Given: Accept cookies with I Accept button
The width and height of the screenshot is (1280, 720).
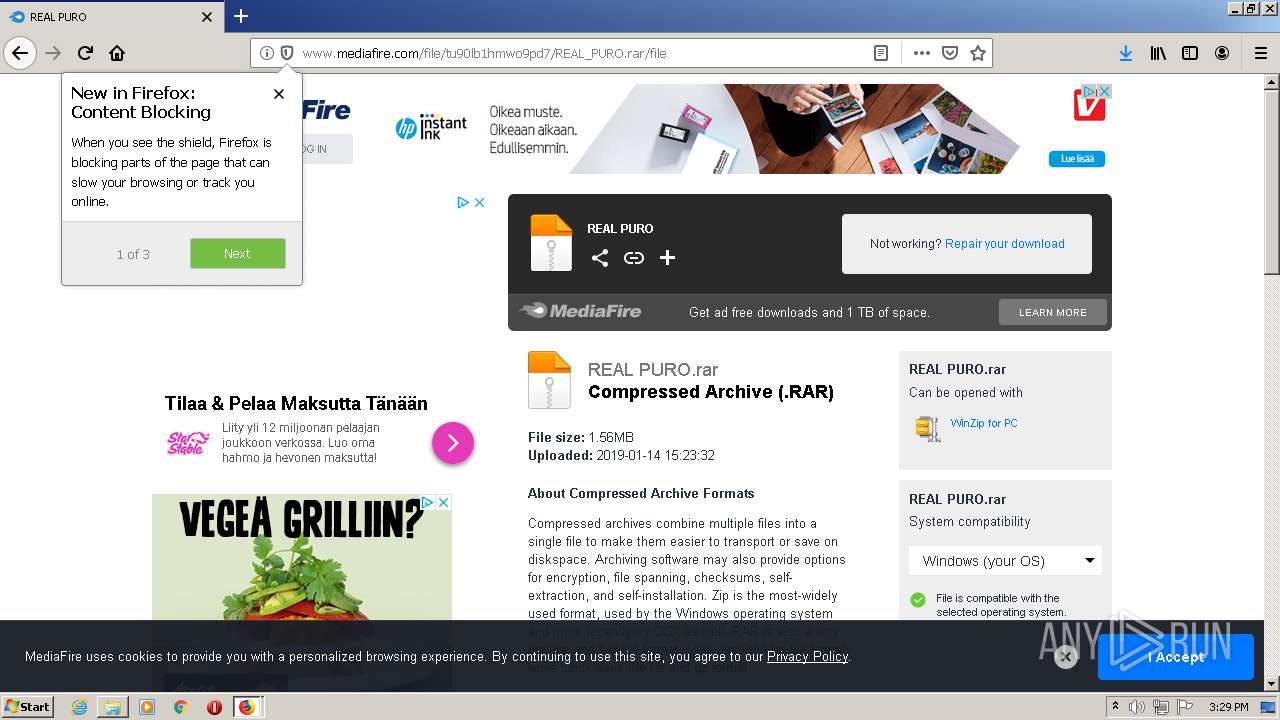Looking at the screenshot, I should 1176,657.
